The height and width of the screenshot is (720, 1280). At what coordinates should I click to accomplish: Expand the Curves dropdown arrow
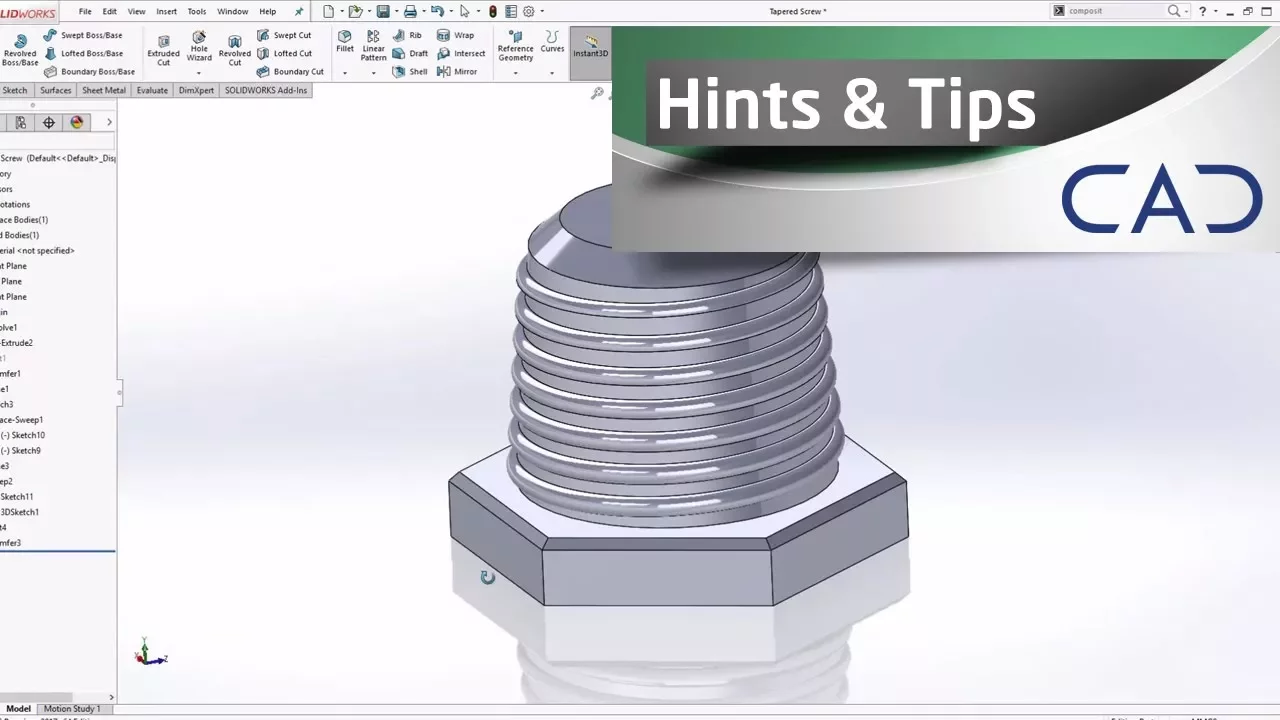(x=552, y=73)
